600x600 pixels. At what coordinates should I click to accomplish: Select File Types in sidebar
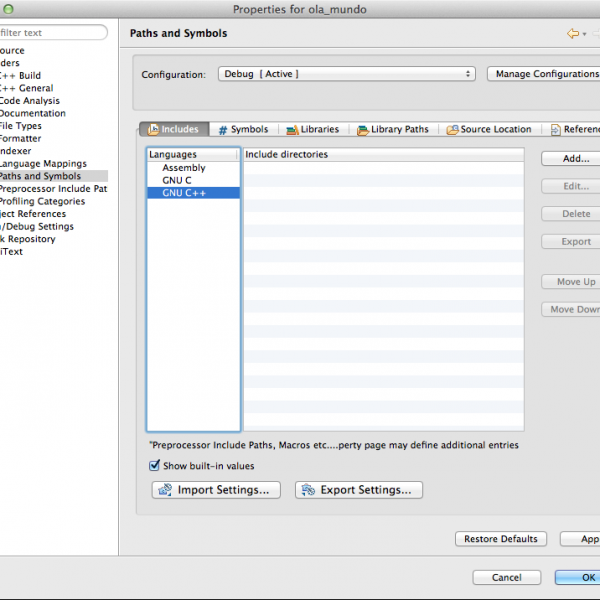click(21, 126)
